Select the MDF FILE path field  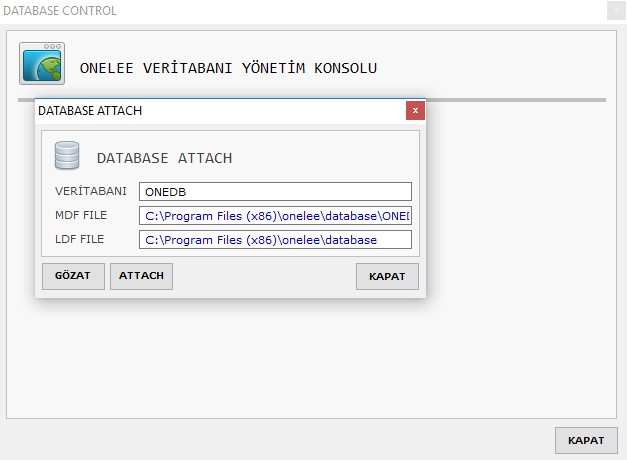[275, 216]
